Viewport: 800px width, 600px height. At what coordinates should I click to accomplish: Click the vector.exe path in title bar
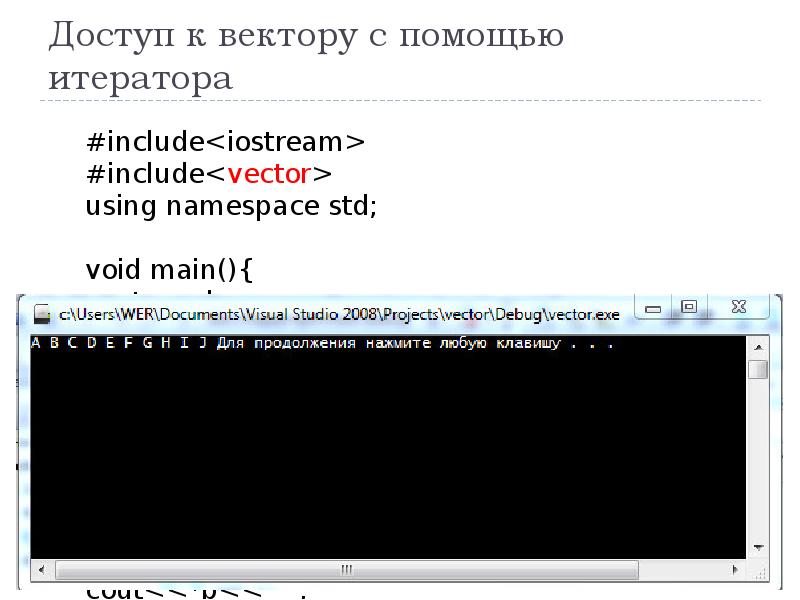coord(340,314)
